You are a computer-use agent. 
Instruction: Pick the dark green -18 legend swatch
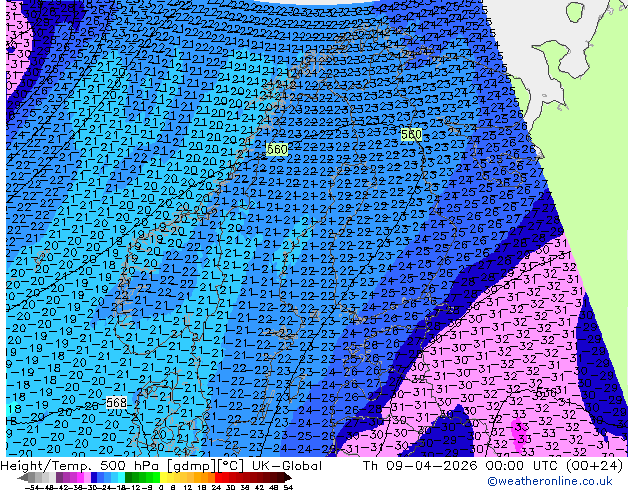[129, 477]
